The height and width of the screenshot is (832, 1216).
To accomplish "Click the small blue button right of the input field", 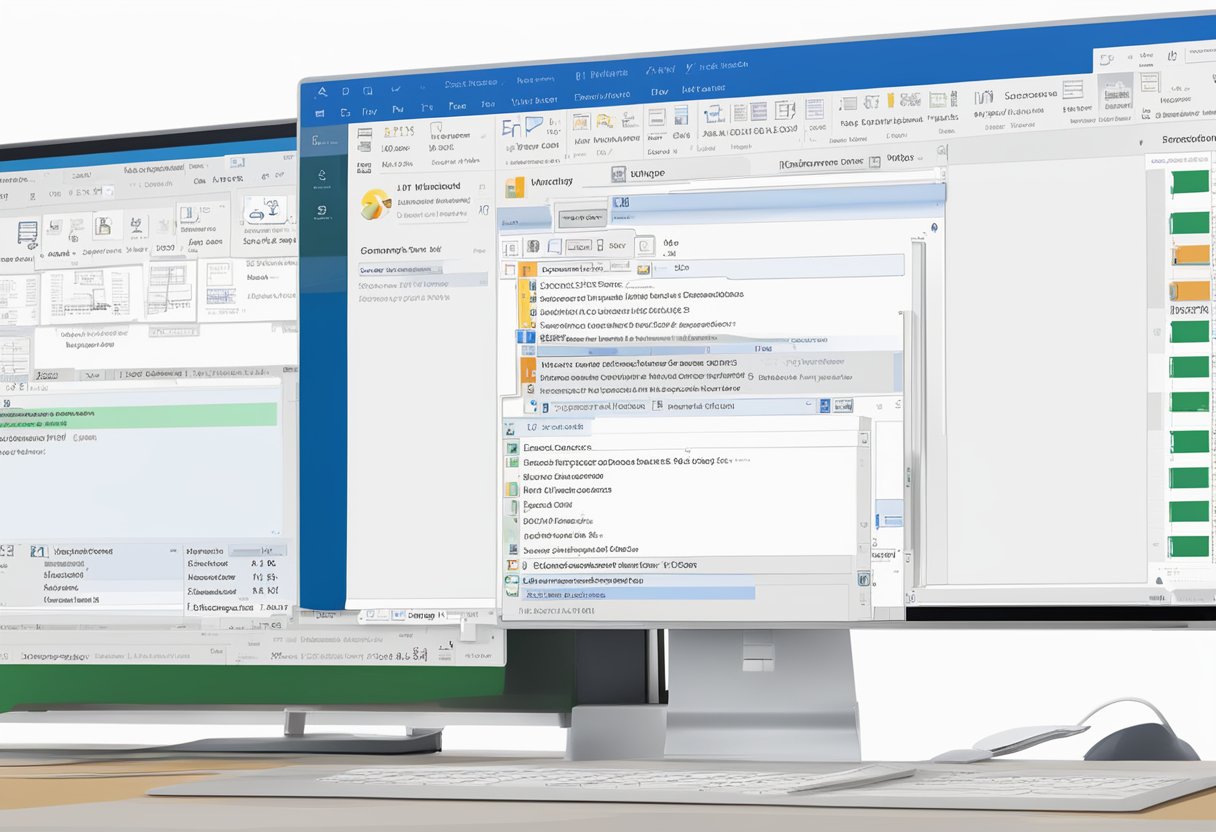I will [825, 405].
